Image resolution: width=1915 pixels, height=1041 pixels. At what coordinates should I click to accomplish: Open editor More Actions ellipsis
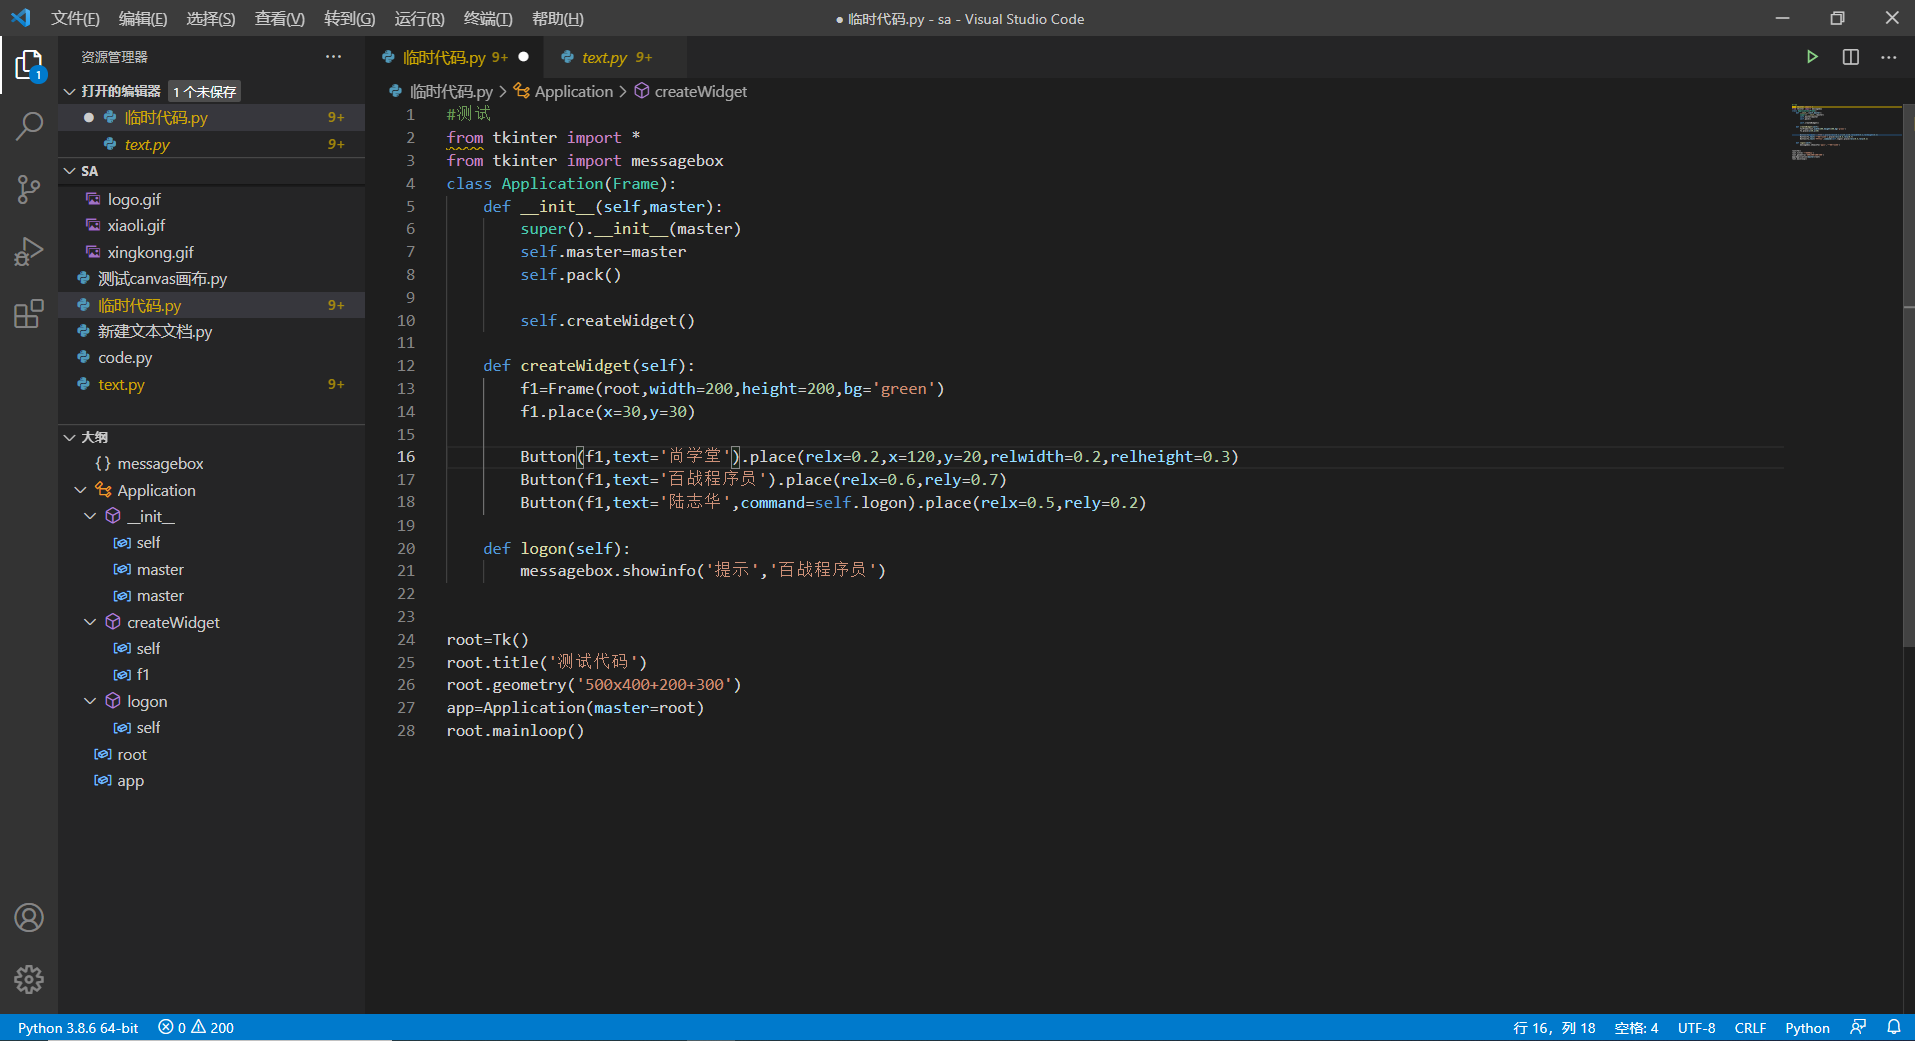click(1888, 57)
